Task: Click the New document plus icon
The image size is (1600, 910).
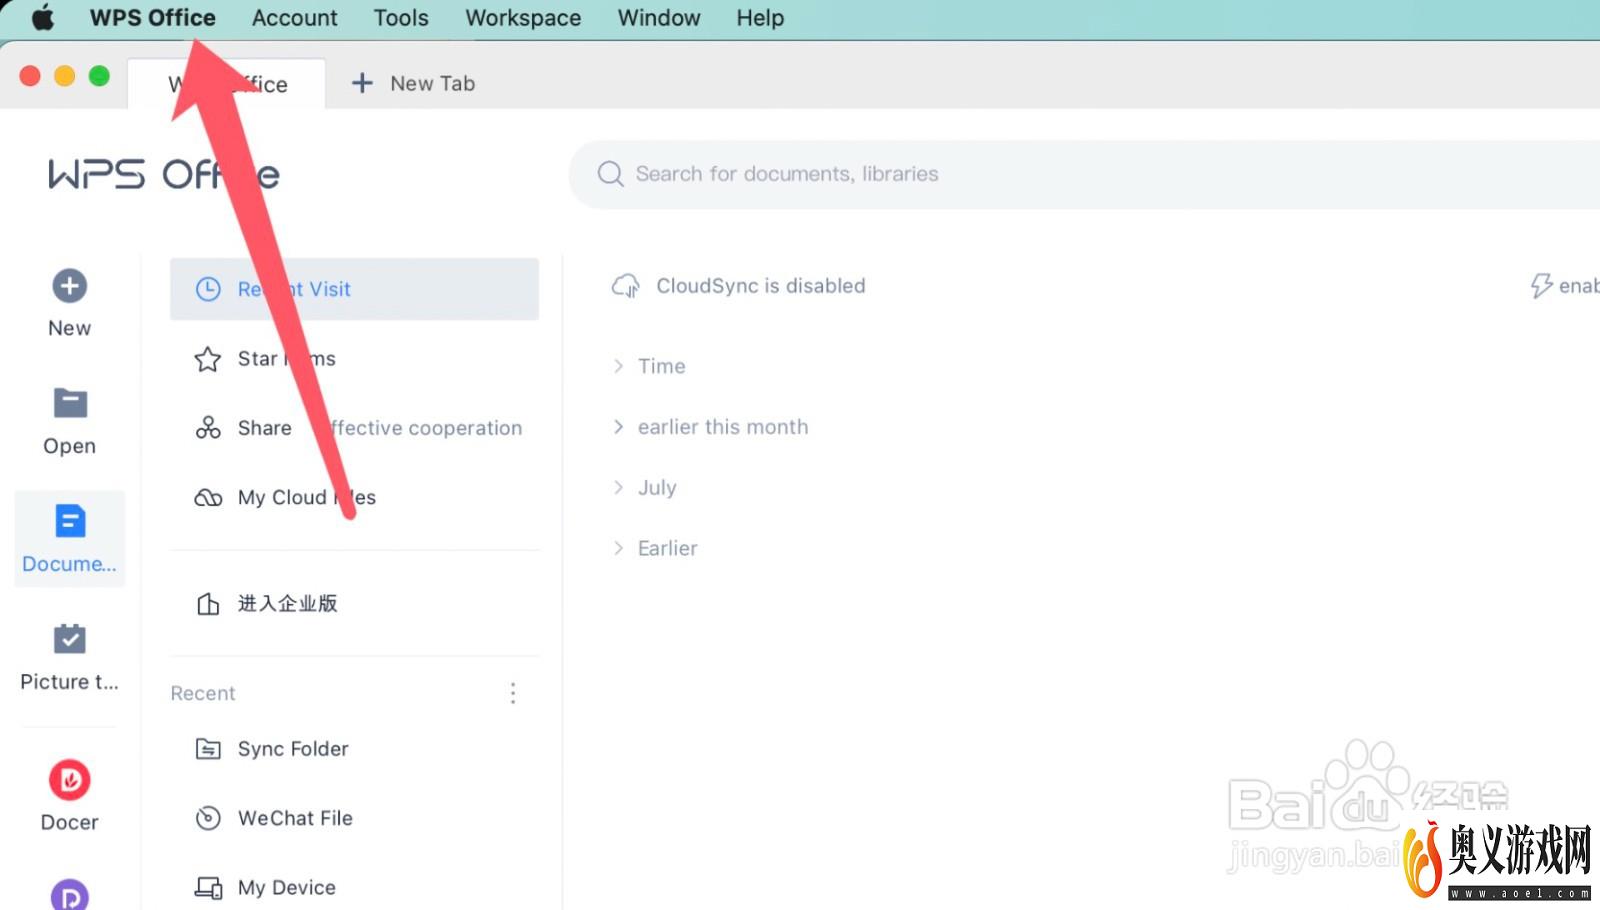Action: (69, 286)
